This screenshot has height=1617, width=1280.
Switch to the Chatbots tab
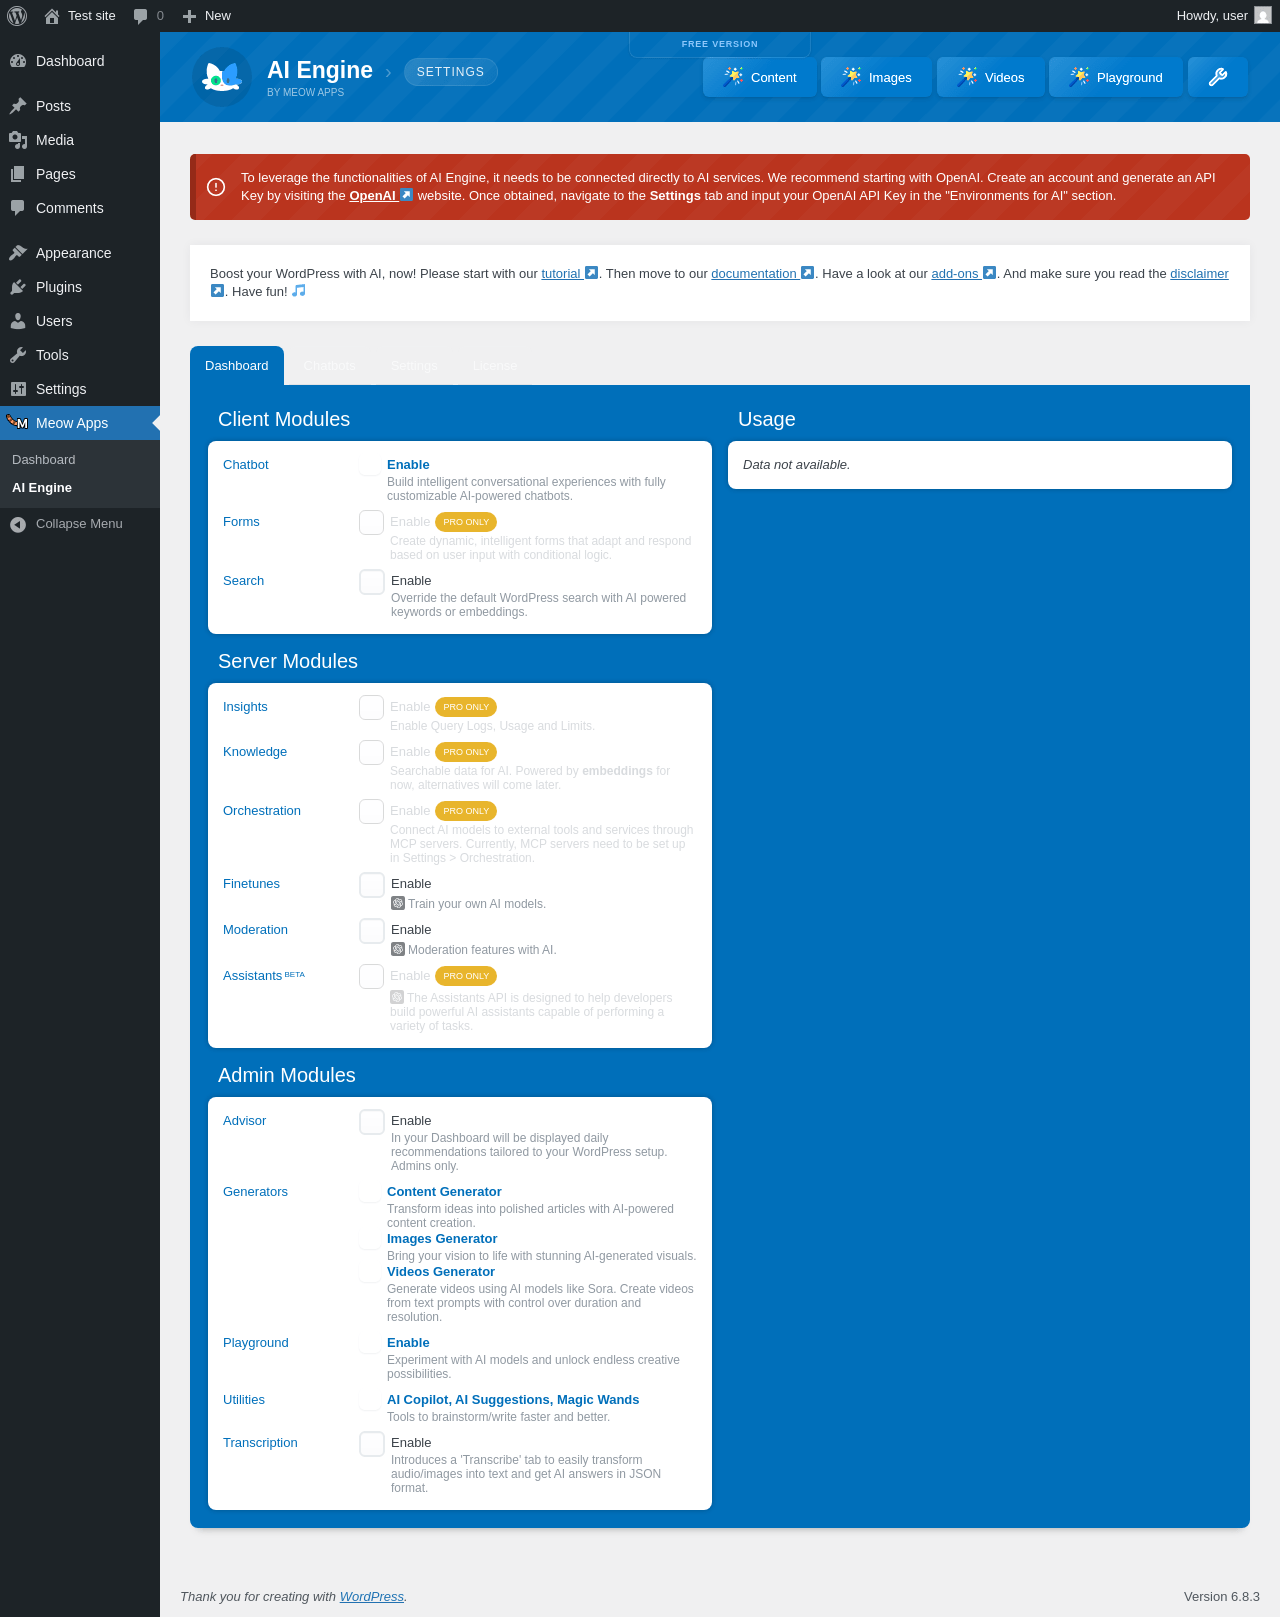[x=330, y=366]
